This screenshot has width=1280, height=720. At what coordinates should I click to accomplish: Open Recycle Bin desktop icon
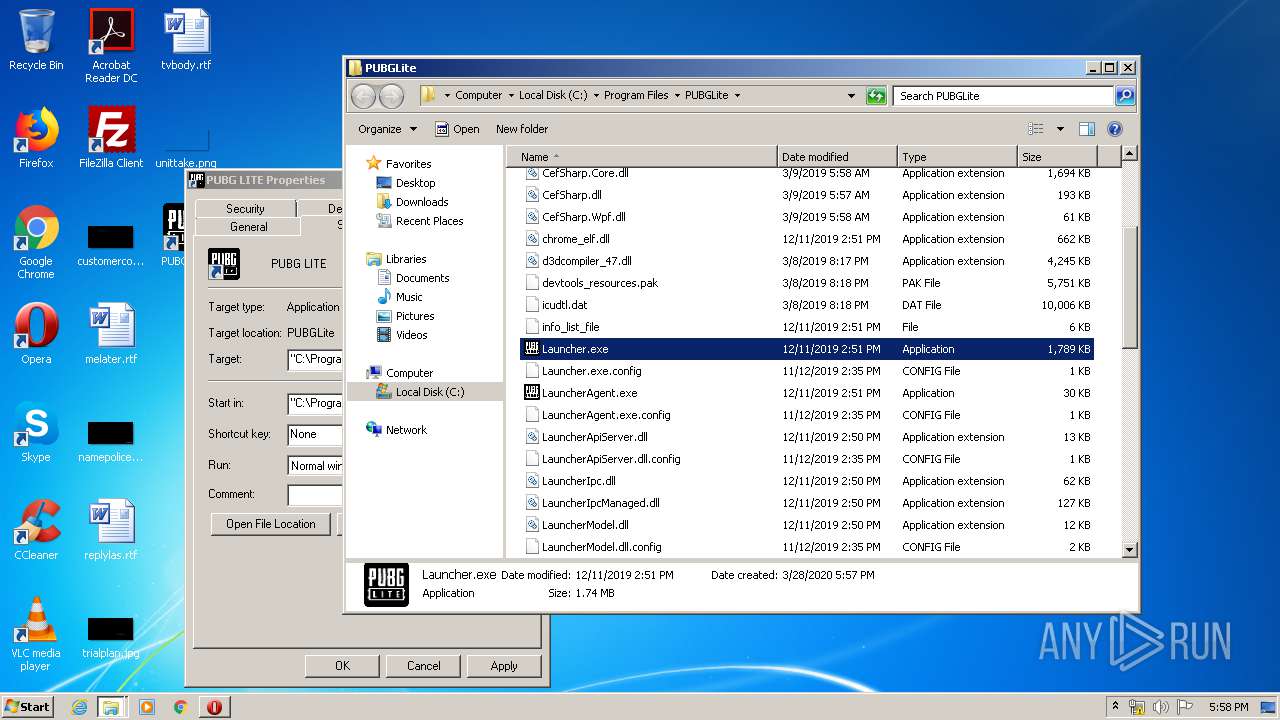pyautogui.click(x=36, y=41)
